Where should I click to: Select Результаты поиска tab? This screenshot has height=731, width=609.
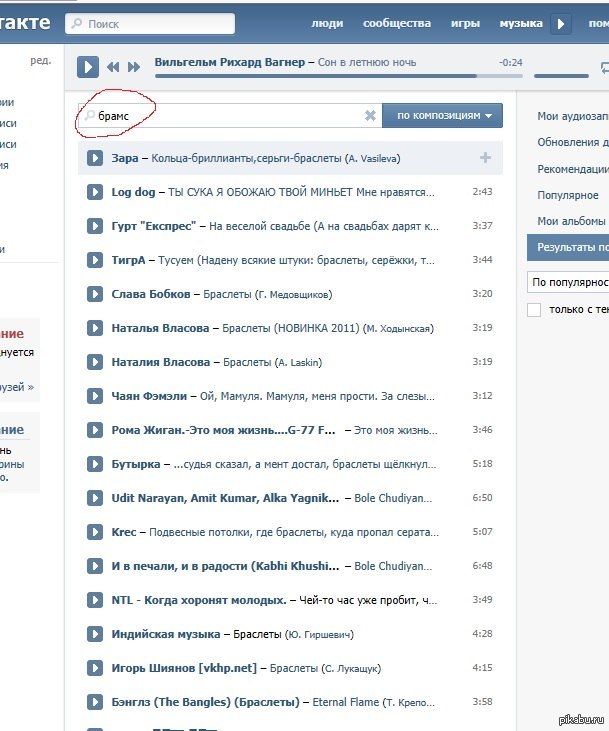click(x=568, y=248)
